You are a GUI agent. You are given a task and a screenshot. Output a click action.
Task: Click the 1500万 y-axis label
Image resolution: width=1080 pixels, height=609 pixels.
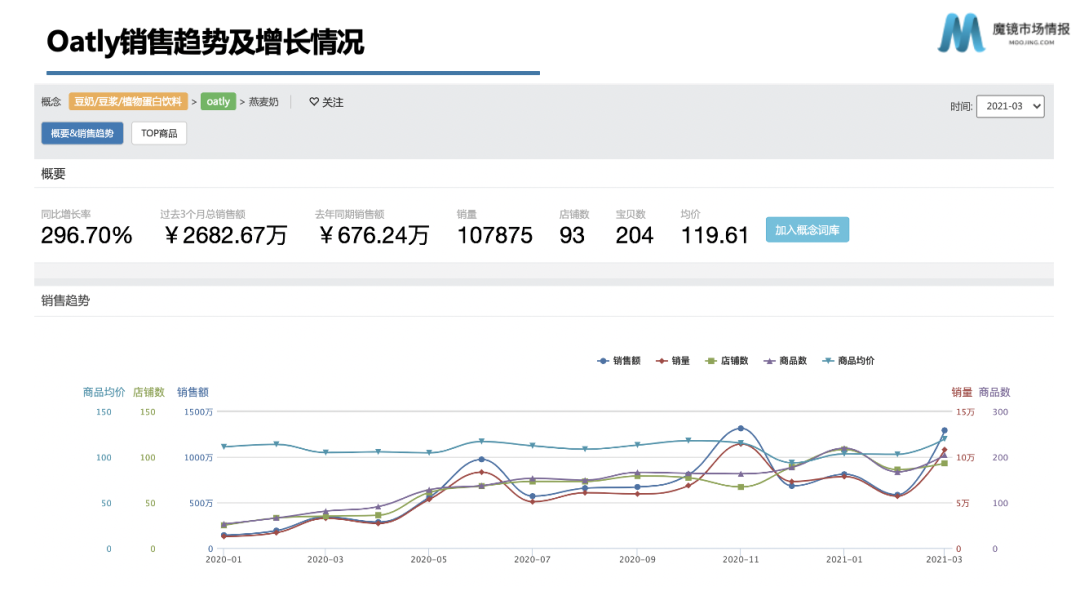click(198, 412)
